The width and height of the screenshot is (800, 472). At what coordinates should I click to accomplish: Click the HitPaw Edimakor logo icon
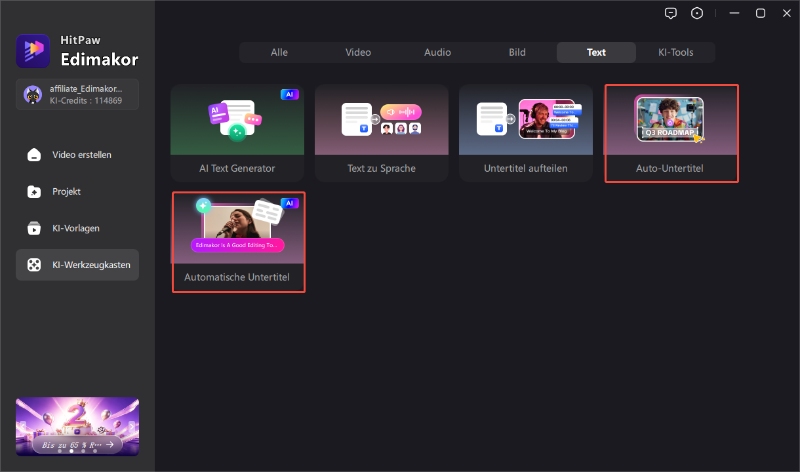click(33, 51)
